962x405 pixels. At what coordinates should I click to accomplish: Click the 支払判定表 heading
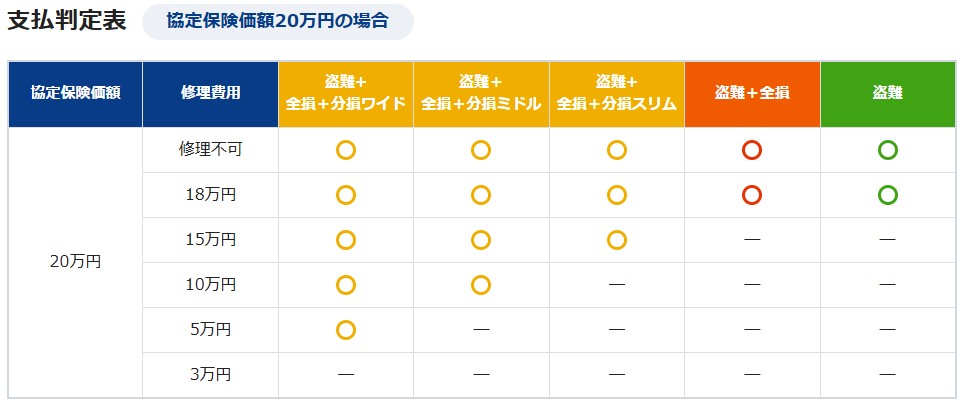(67, 21)
